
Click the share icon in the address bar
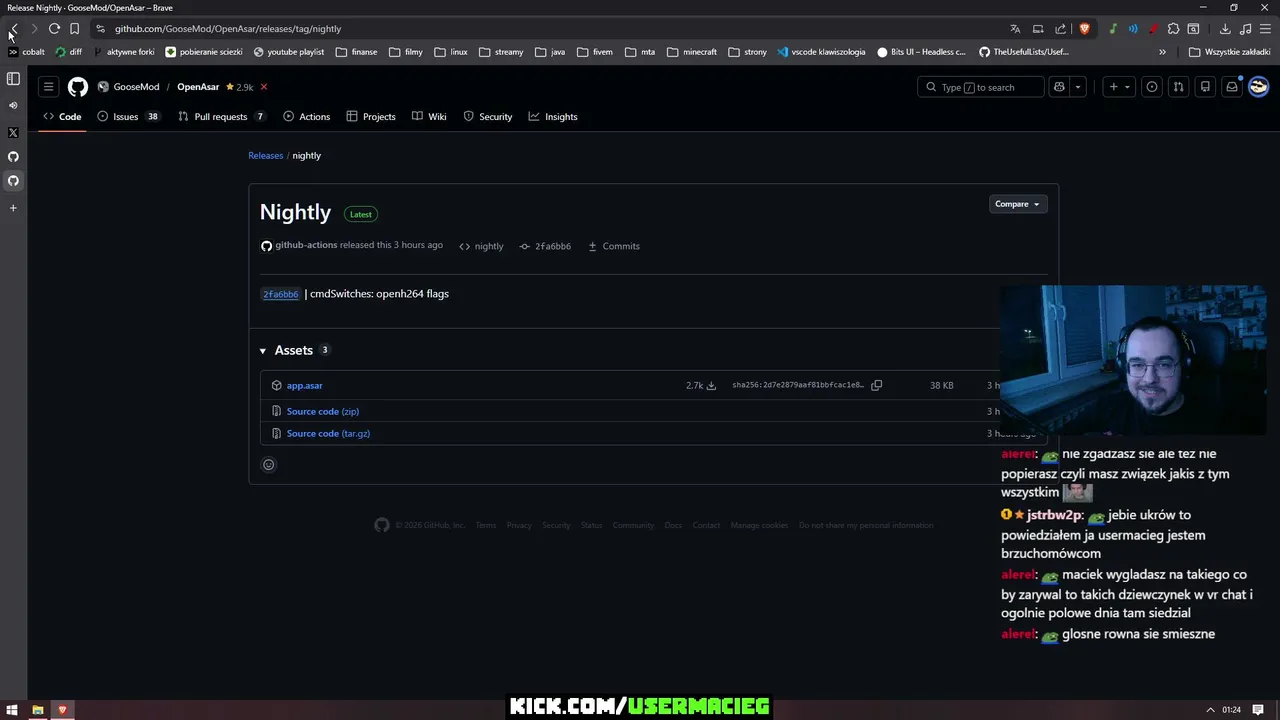[x=1061, y=29]
